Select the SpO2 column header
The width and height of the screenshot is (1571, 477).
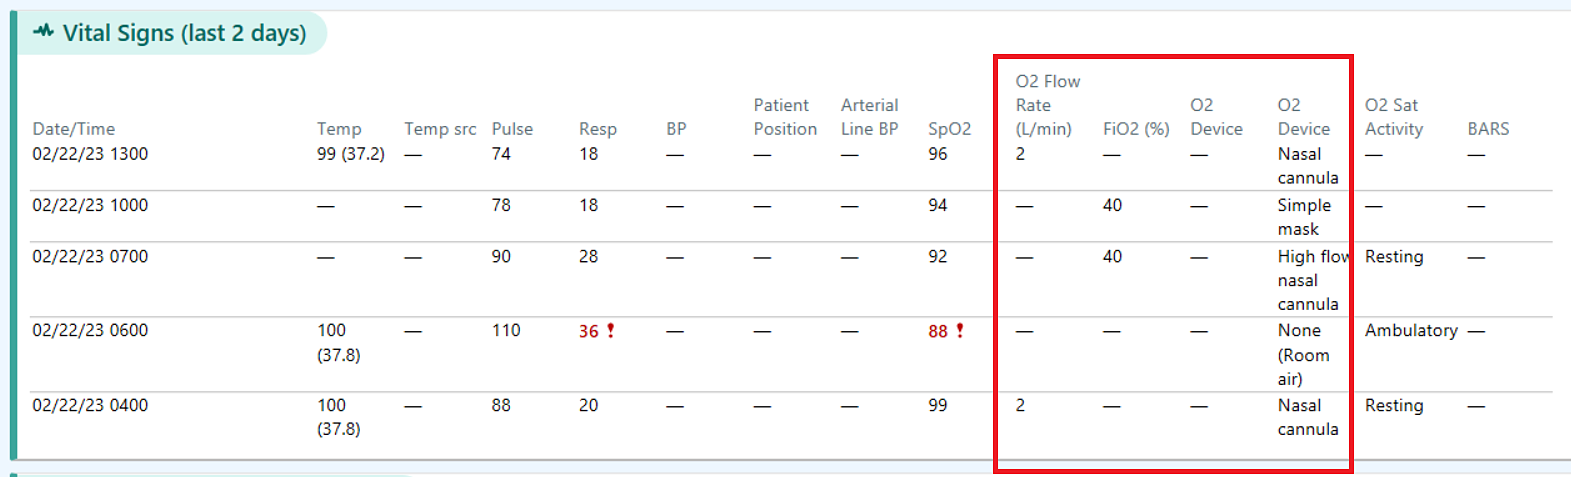coord(949,129)
